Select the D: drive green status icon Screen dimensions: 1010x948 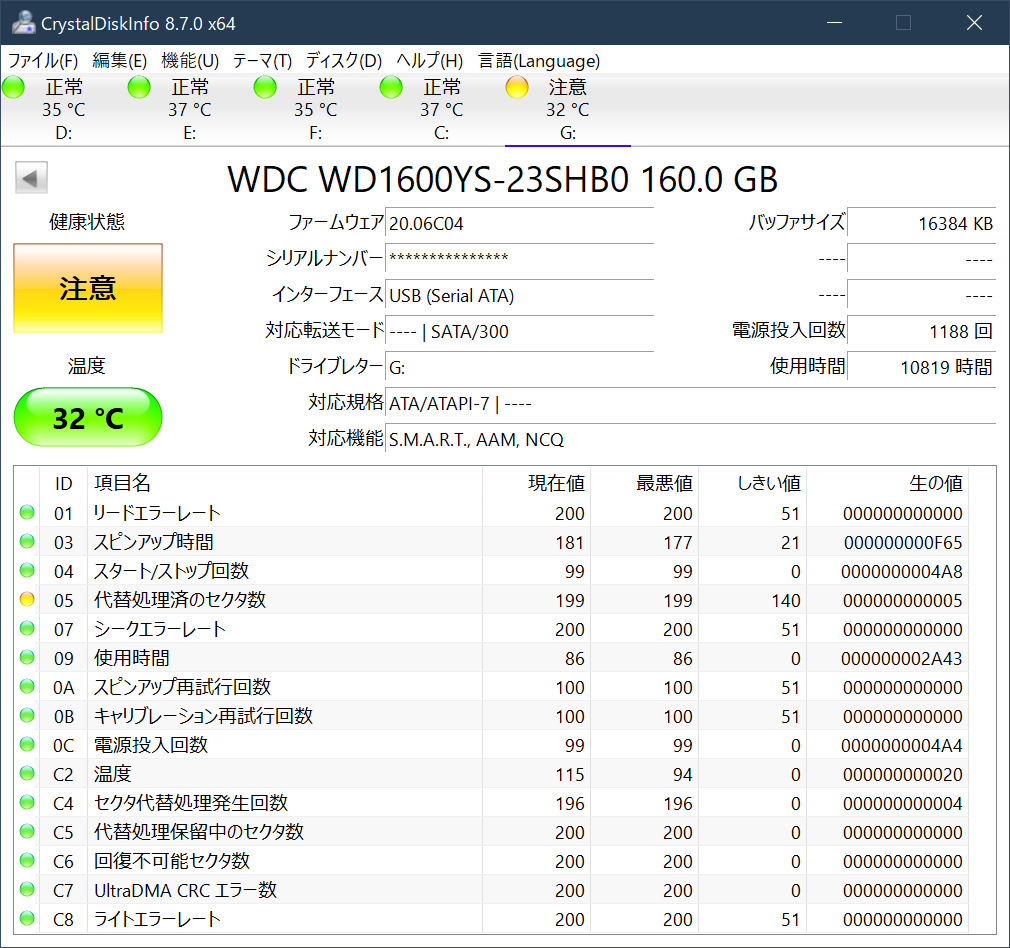pyautogui.click(x=14, y=88)
